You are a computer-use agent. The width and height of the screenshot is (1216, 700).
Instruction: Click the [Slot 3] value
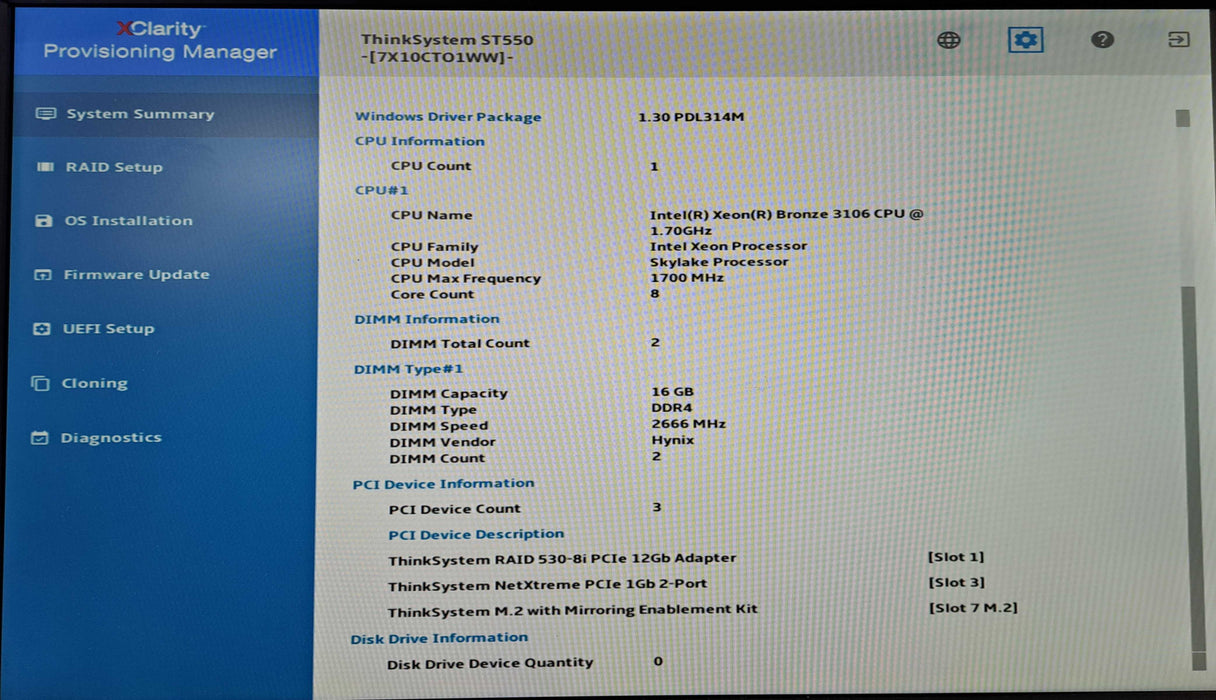click(x=956, y=582)
